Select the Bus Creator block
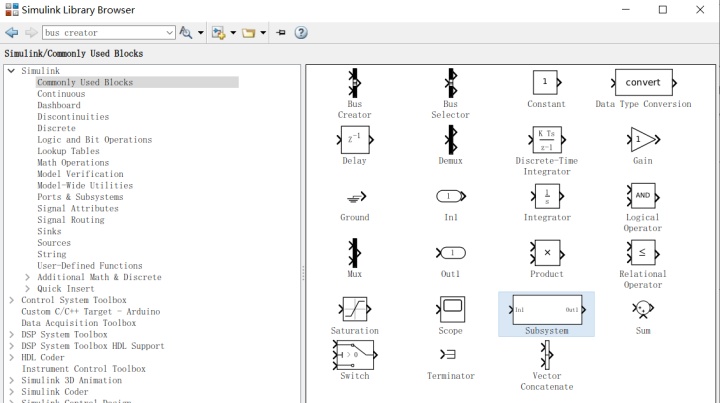Viewport: 720px width, 403px height. pos(354,84)
